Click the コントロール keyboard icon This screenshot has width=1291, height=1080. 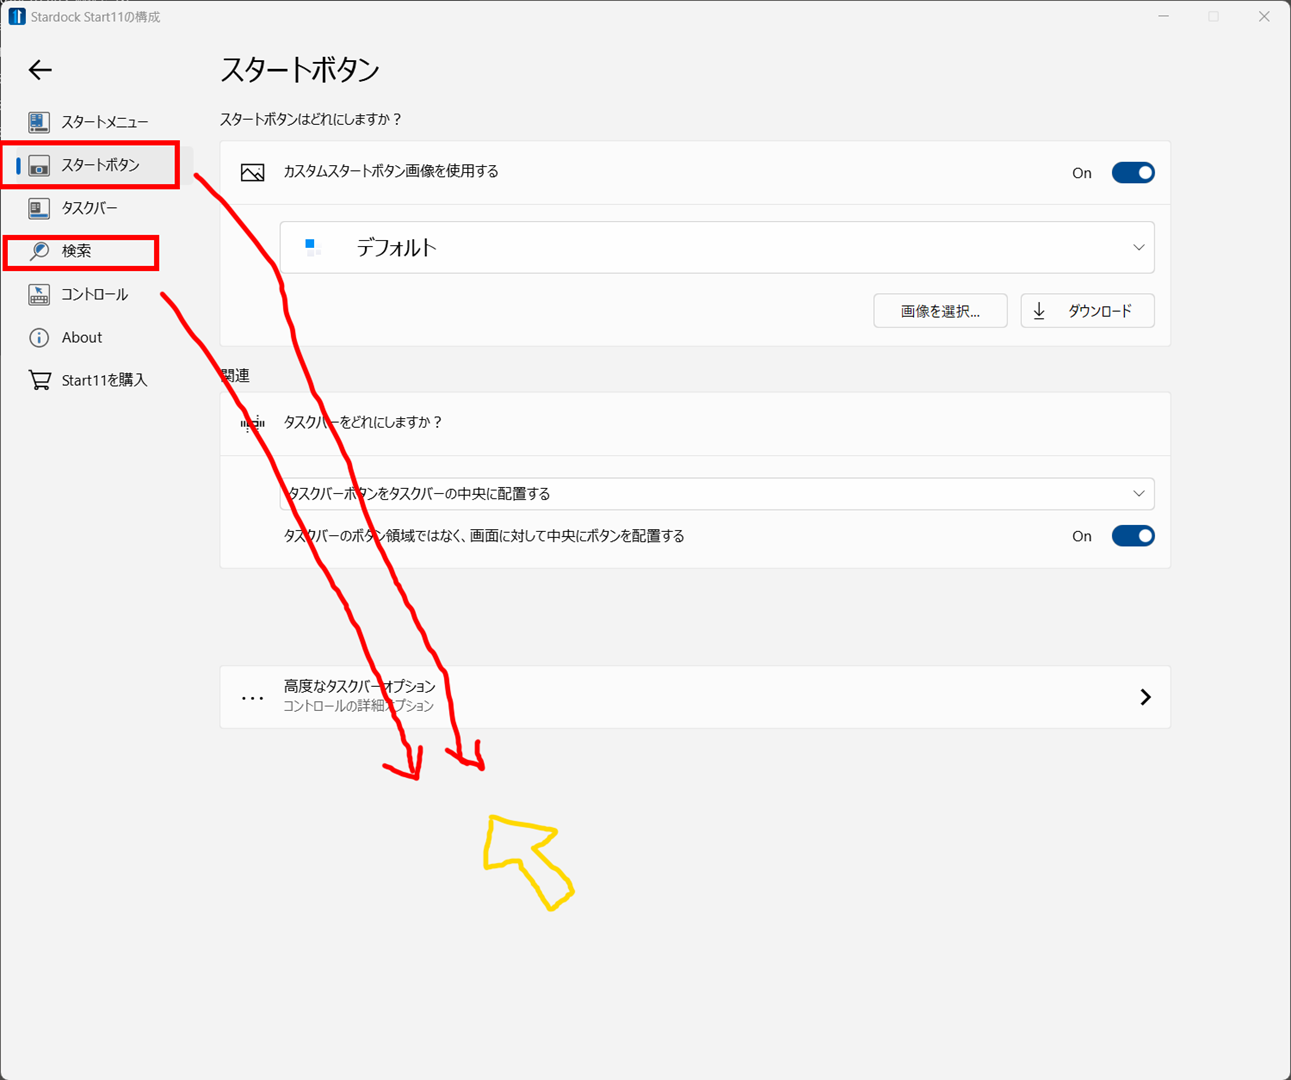(x=39, y=295)
